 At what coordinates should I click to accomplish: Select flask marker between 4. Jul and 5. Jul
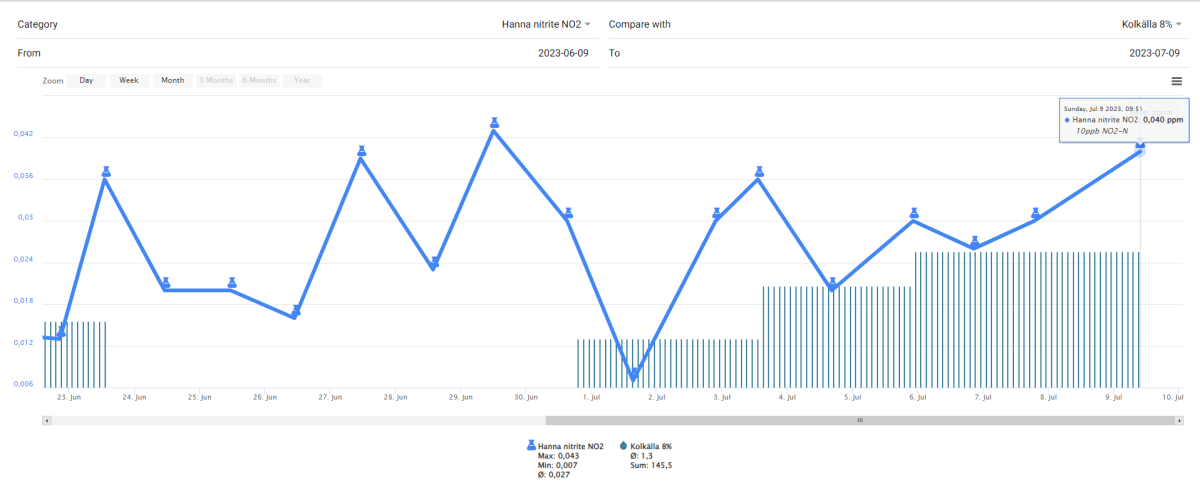coord(833,283)
